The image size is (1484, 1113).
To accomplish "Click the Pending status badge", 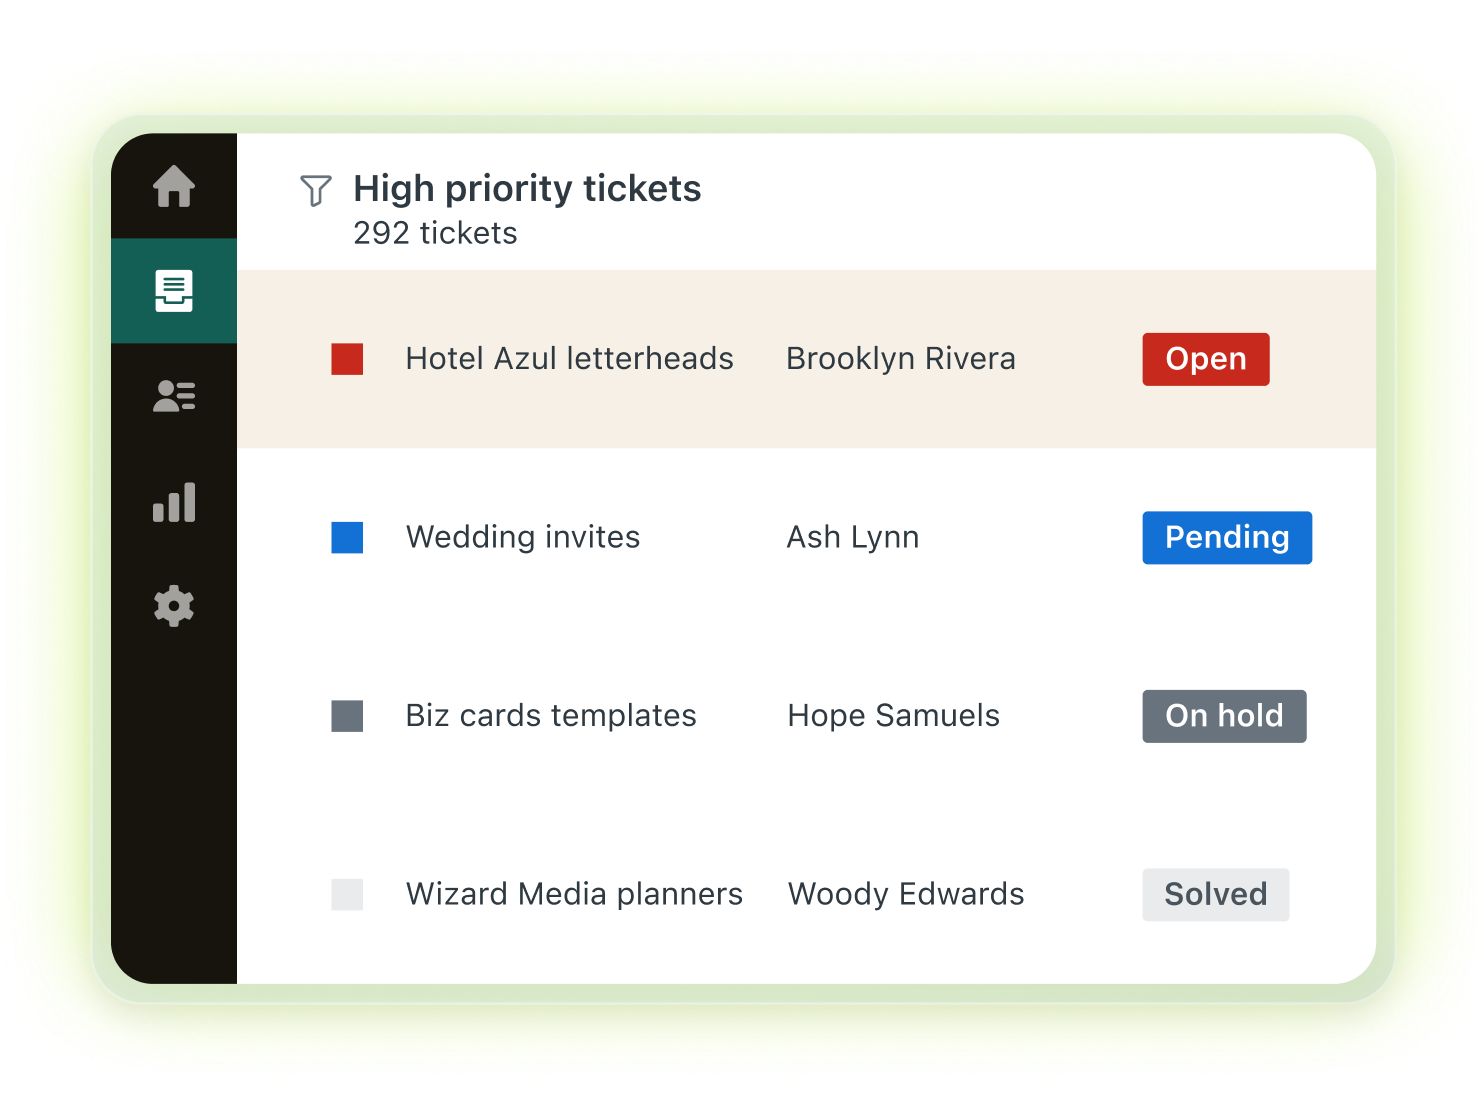I will click(1227, 537).
